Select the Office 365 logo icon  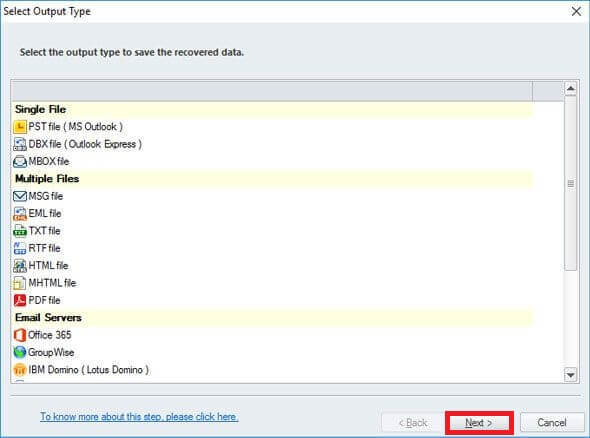(20, 335)
